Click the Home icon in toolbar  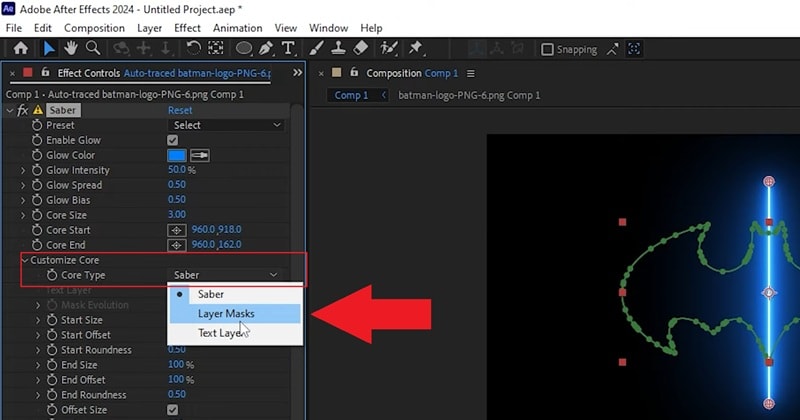(x=21, y=48)
